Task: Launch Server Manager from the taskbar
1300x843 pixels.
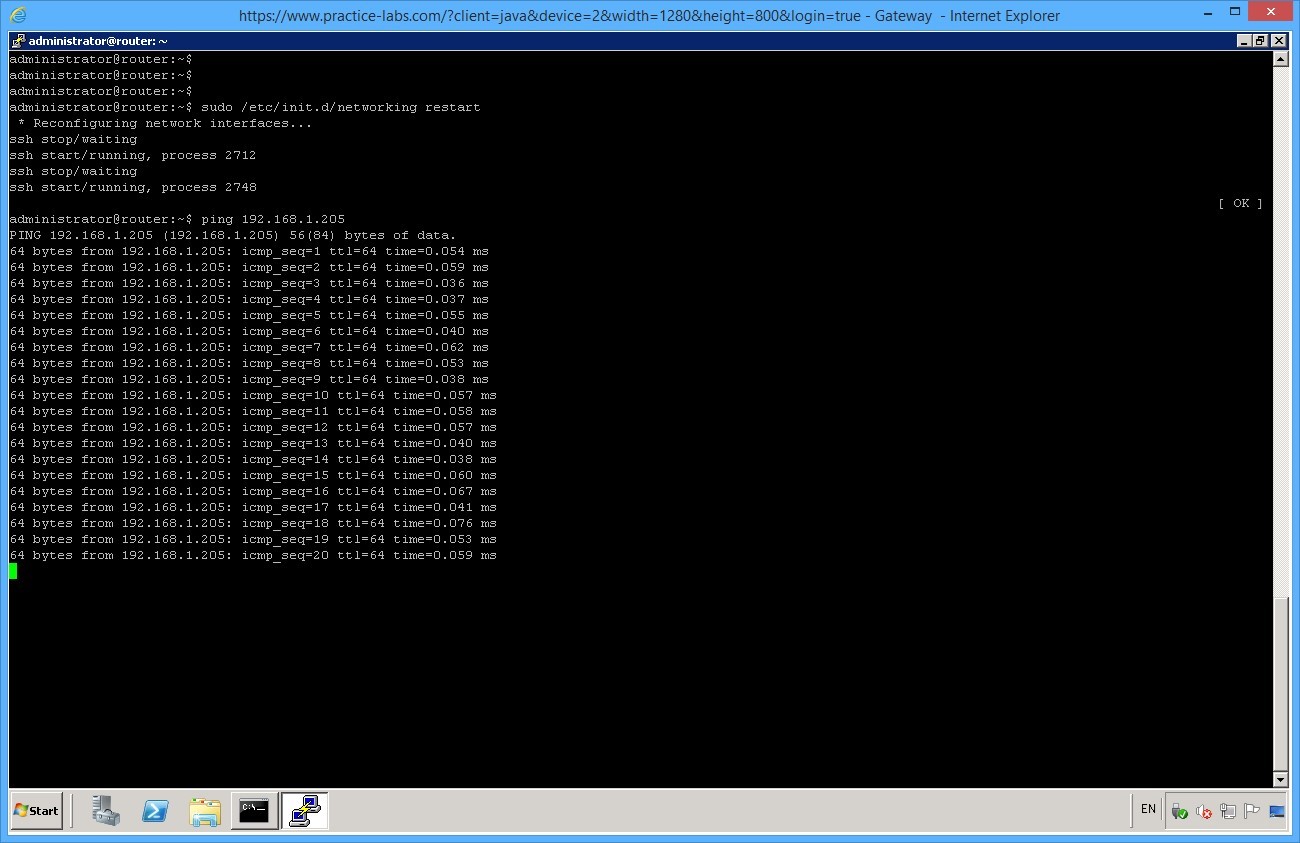Action: [x=106, y=811]
